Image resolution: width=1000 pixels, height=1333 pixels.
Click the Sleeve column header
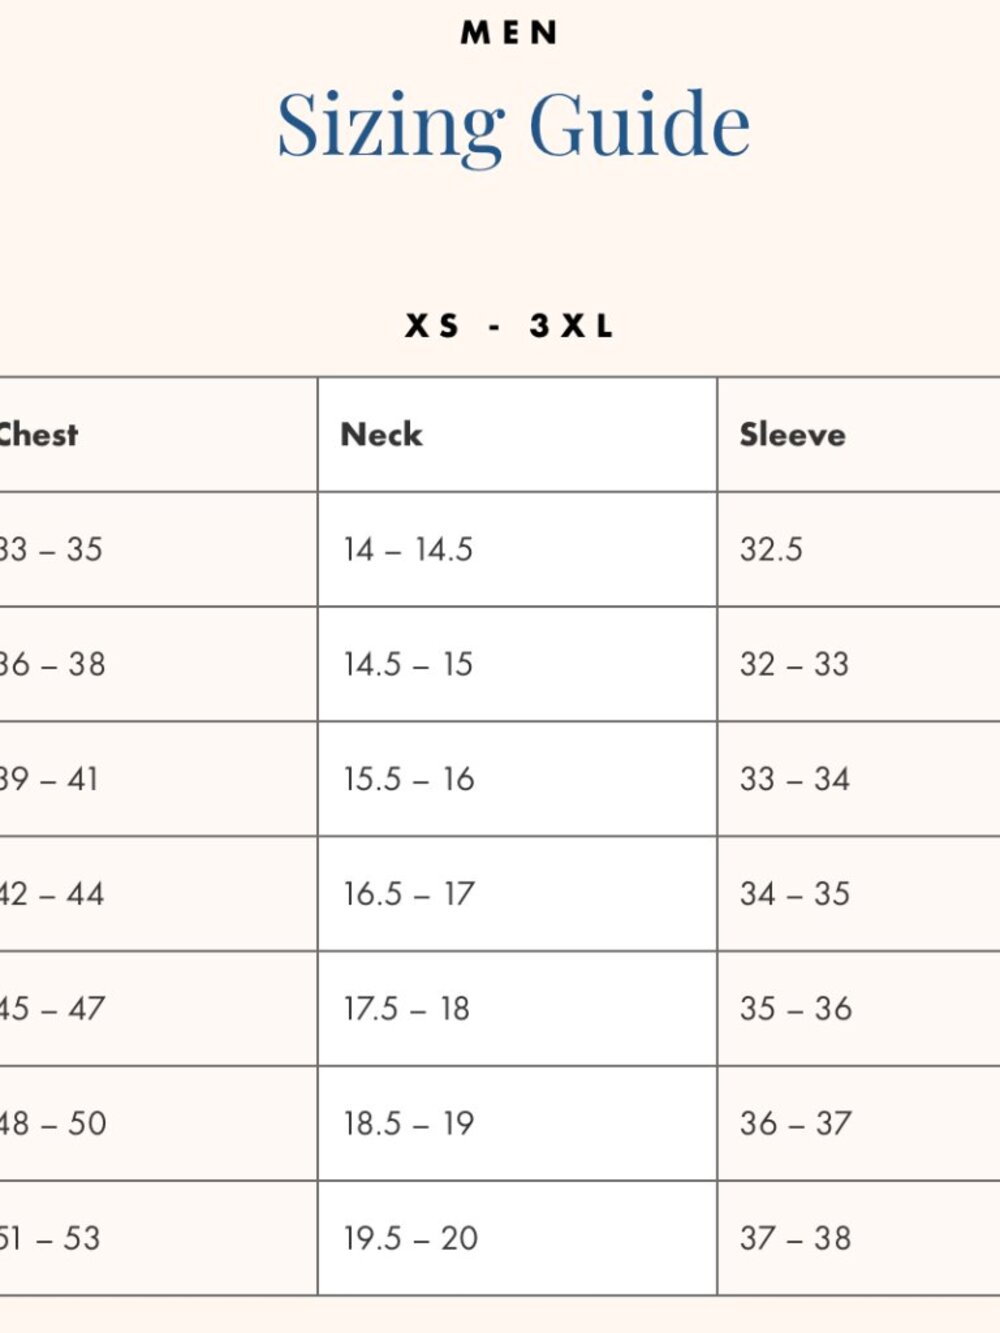pyautogui.click(x=792, y=434)
